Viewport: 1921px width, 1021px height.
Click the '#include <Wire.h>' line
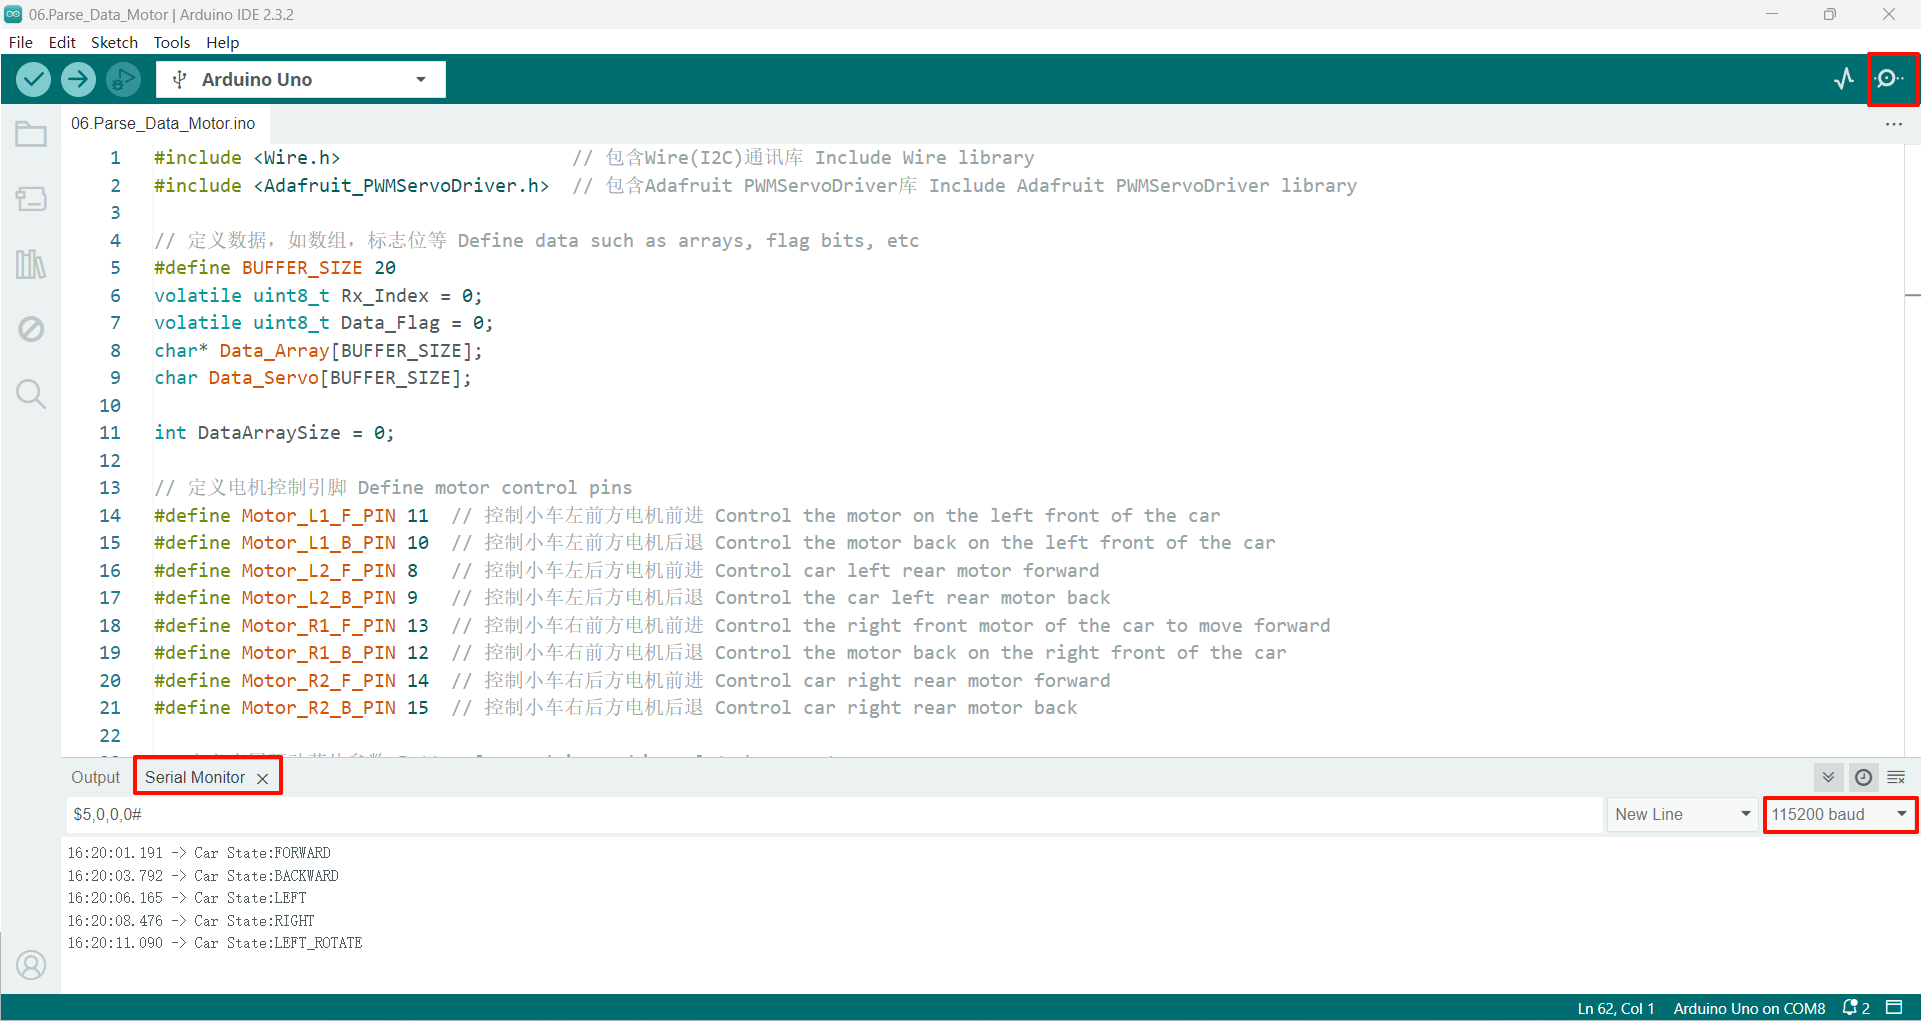[x=247, y=157]
